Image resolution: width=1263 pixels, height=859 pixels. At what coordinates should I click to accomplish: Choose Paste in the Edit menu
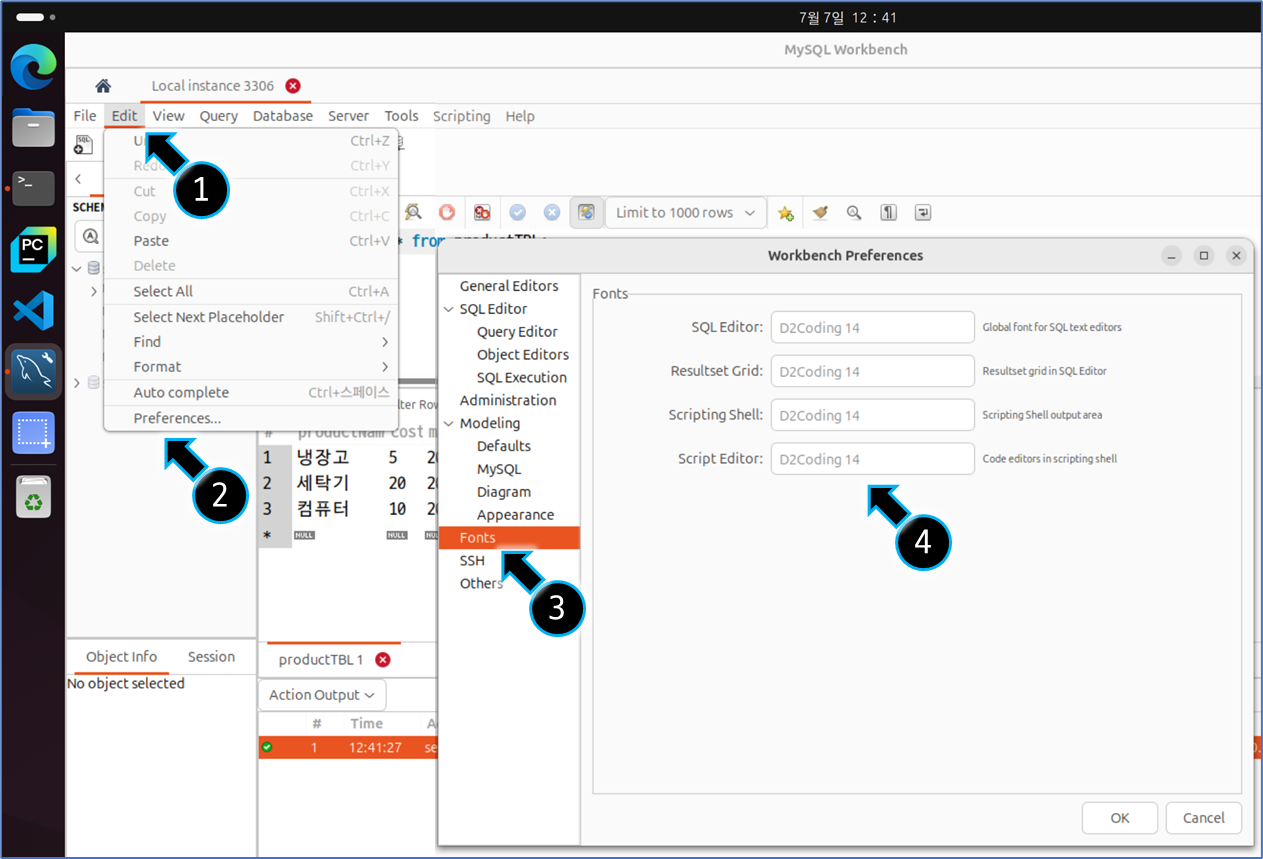pyautogui.click(x=251, y=241)
